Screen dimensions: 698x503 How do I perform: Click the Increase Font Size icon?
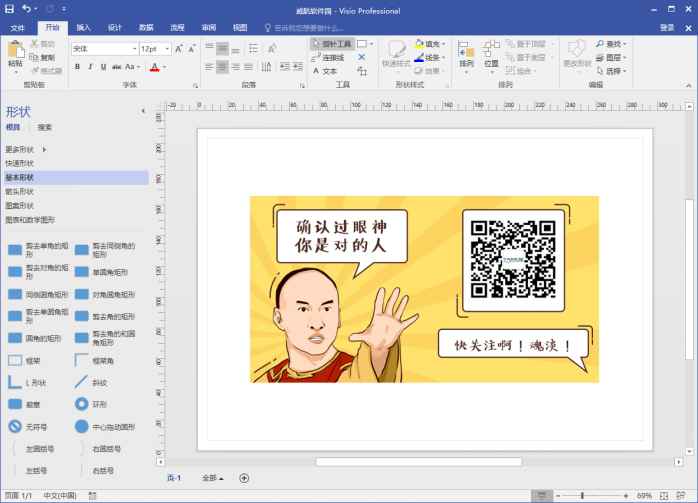click(179, 49)
